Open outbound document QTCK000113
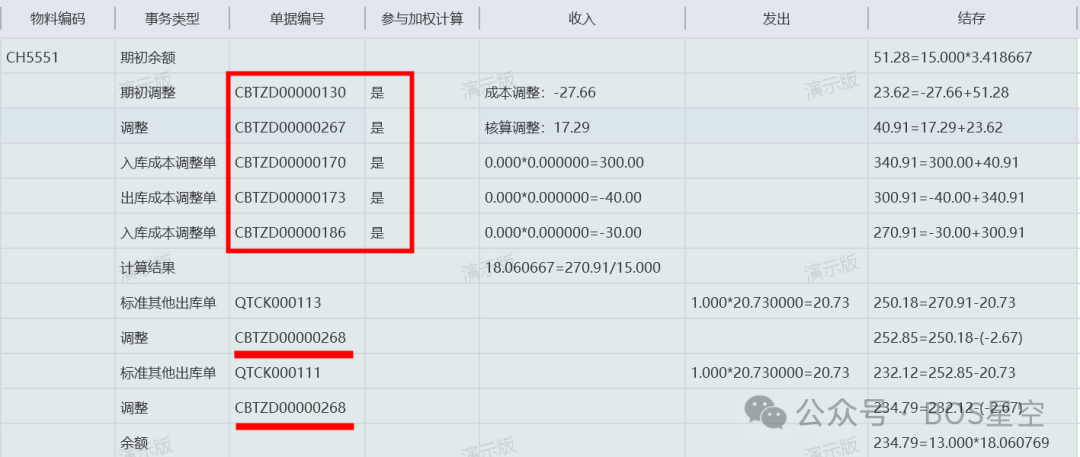This screenshot has height=457, width=1080. pyautogui.click(x=278, y=303)
